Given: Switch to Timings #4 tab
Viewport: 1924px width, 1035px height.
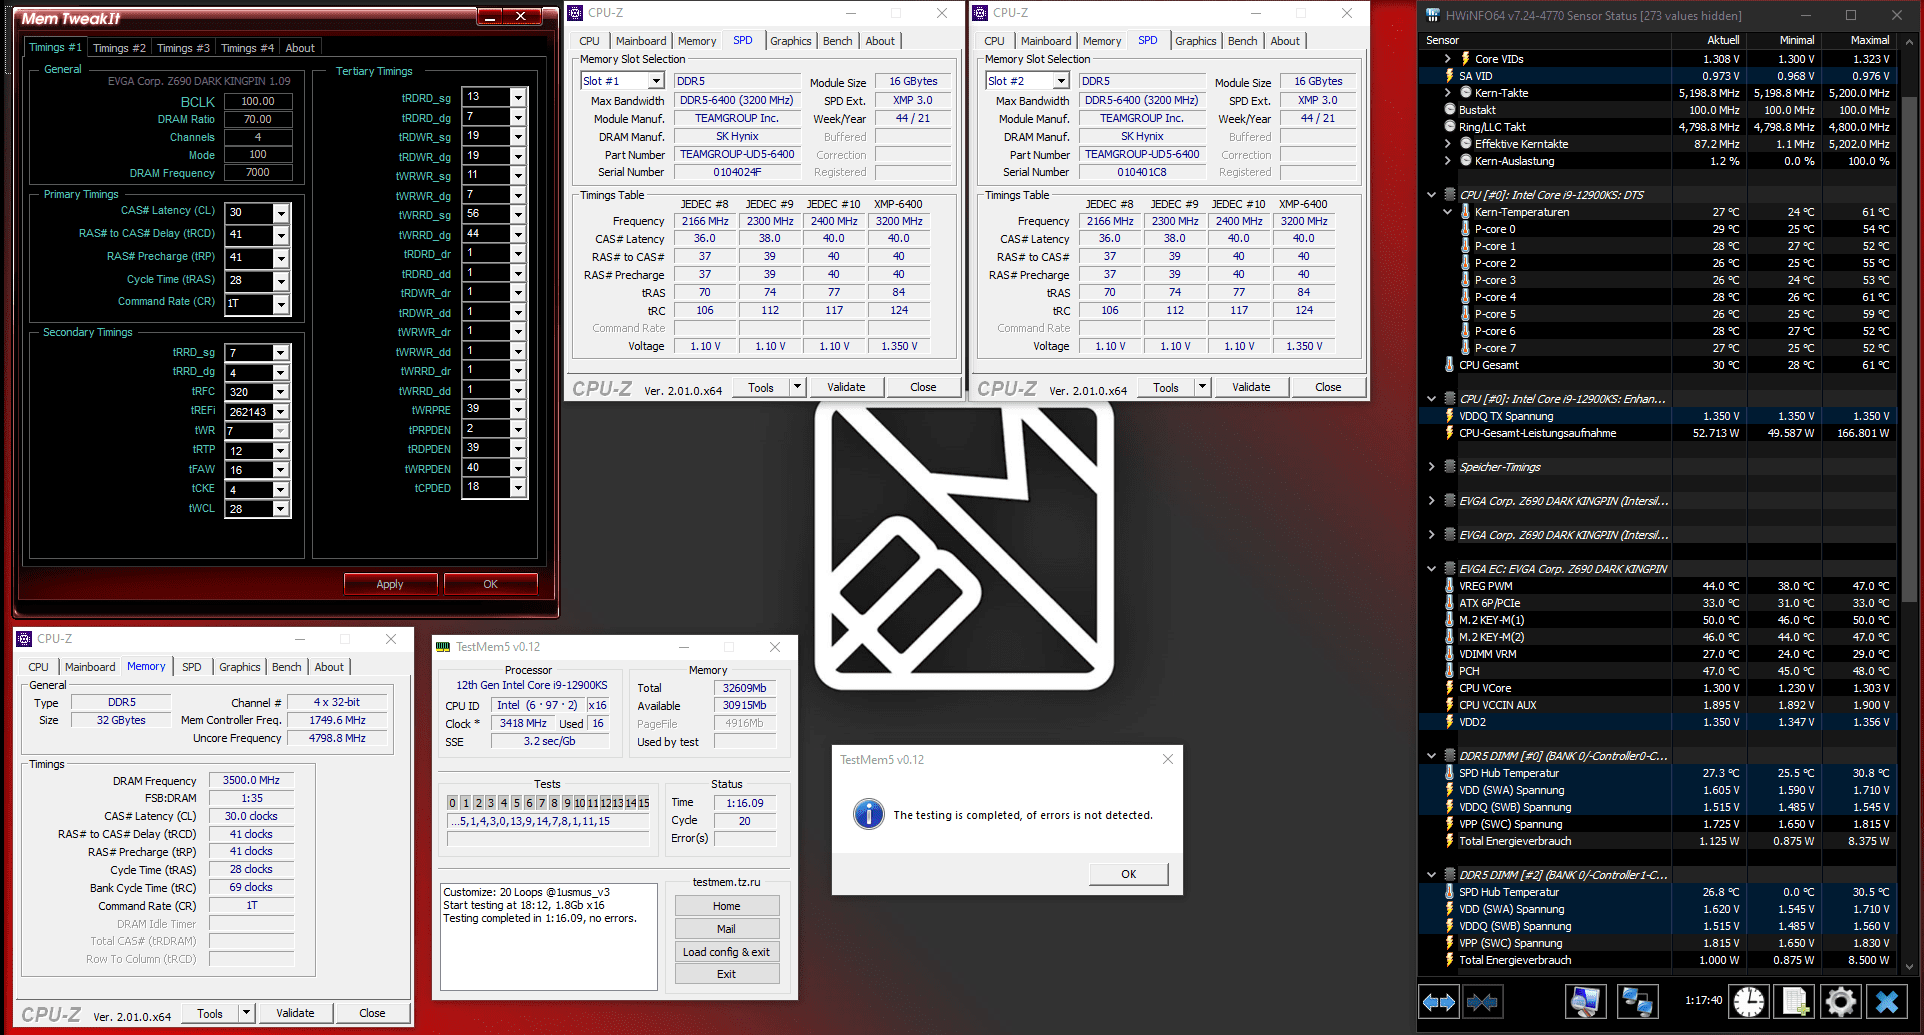Looking at the screenshot, I should [x=247, y=48].
